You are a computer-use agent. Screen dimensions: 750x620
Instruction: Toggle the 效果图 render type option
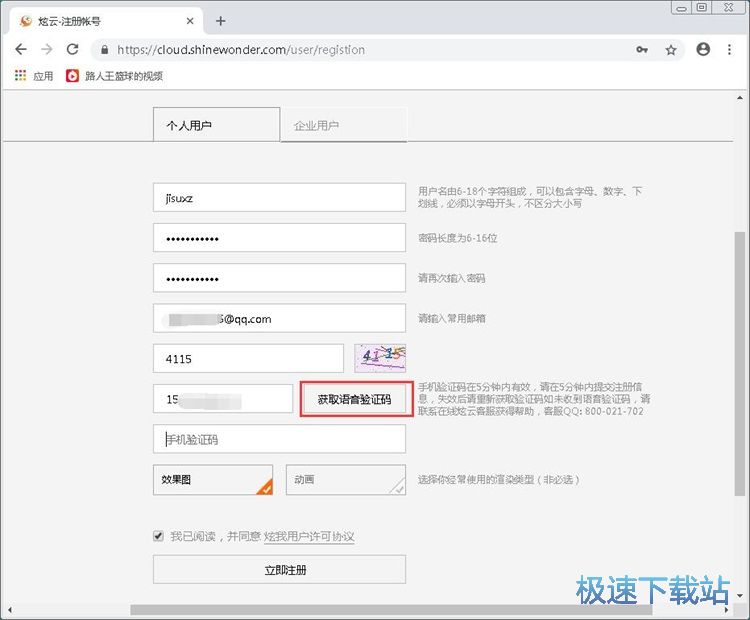213,480
